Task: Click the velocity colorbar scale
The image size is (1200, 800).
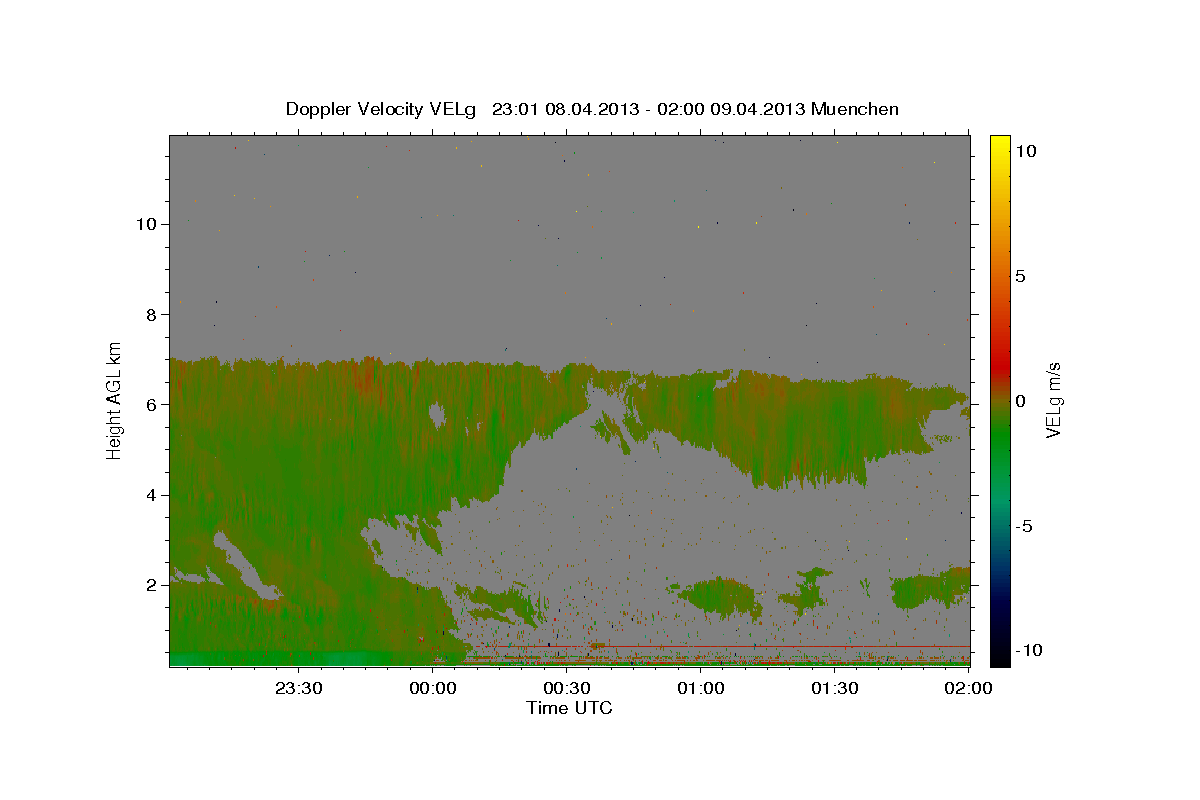Action: [x=1000, y=400]
